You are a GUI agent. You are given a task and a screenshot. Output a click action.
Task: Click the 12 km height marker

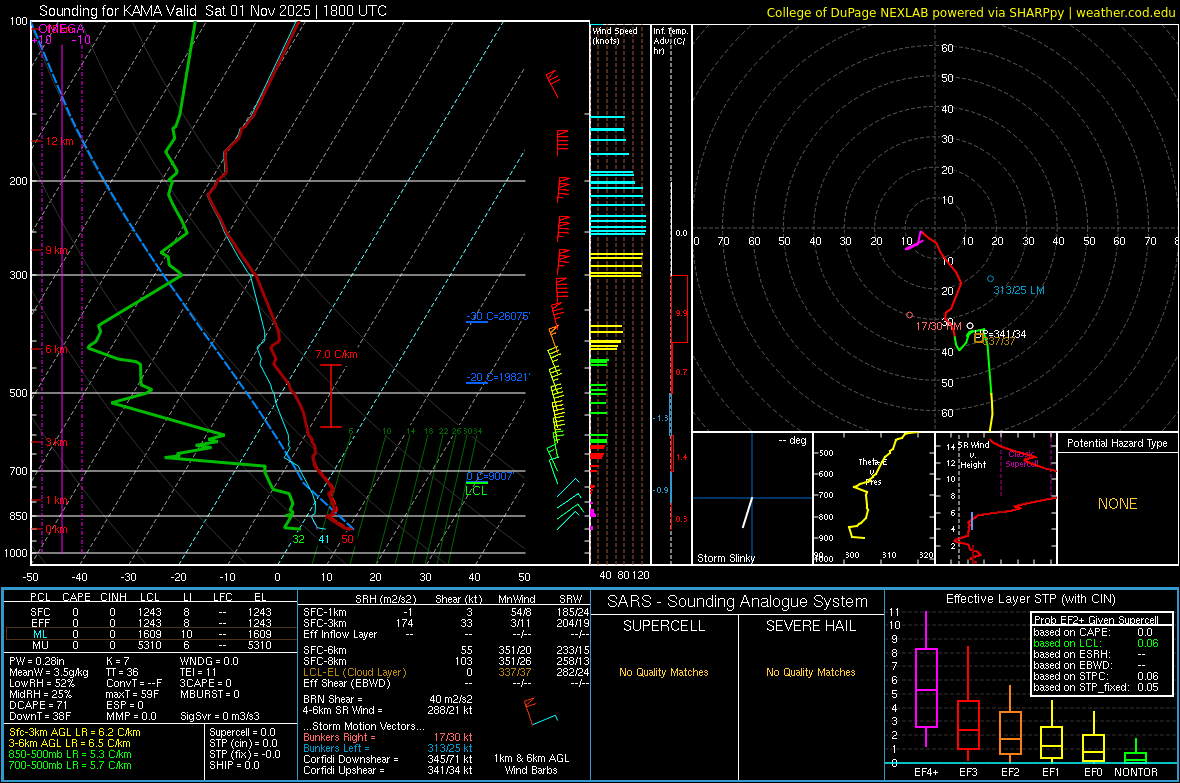59,141
